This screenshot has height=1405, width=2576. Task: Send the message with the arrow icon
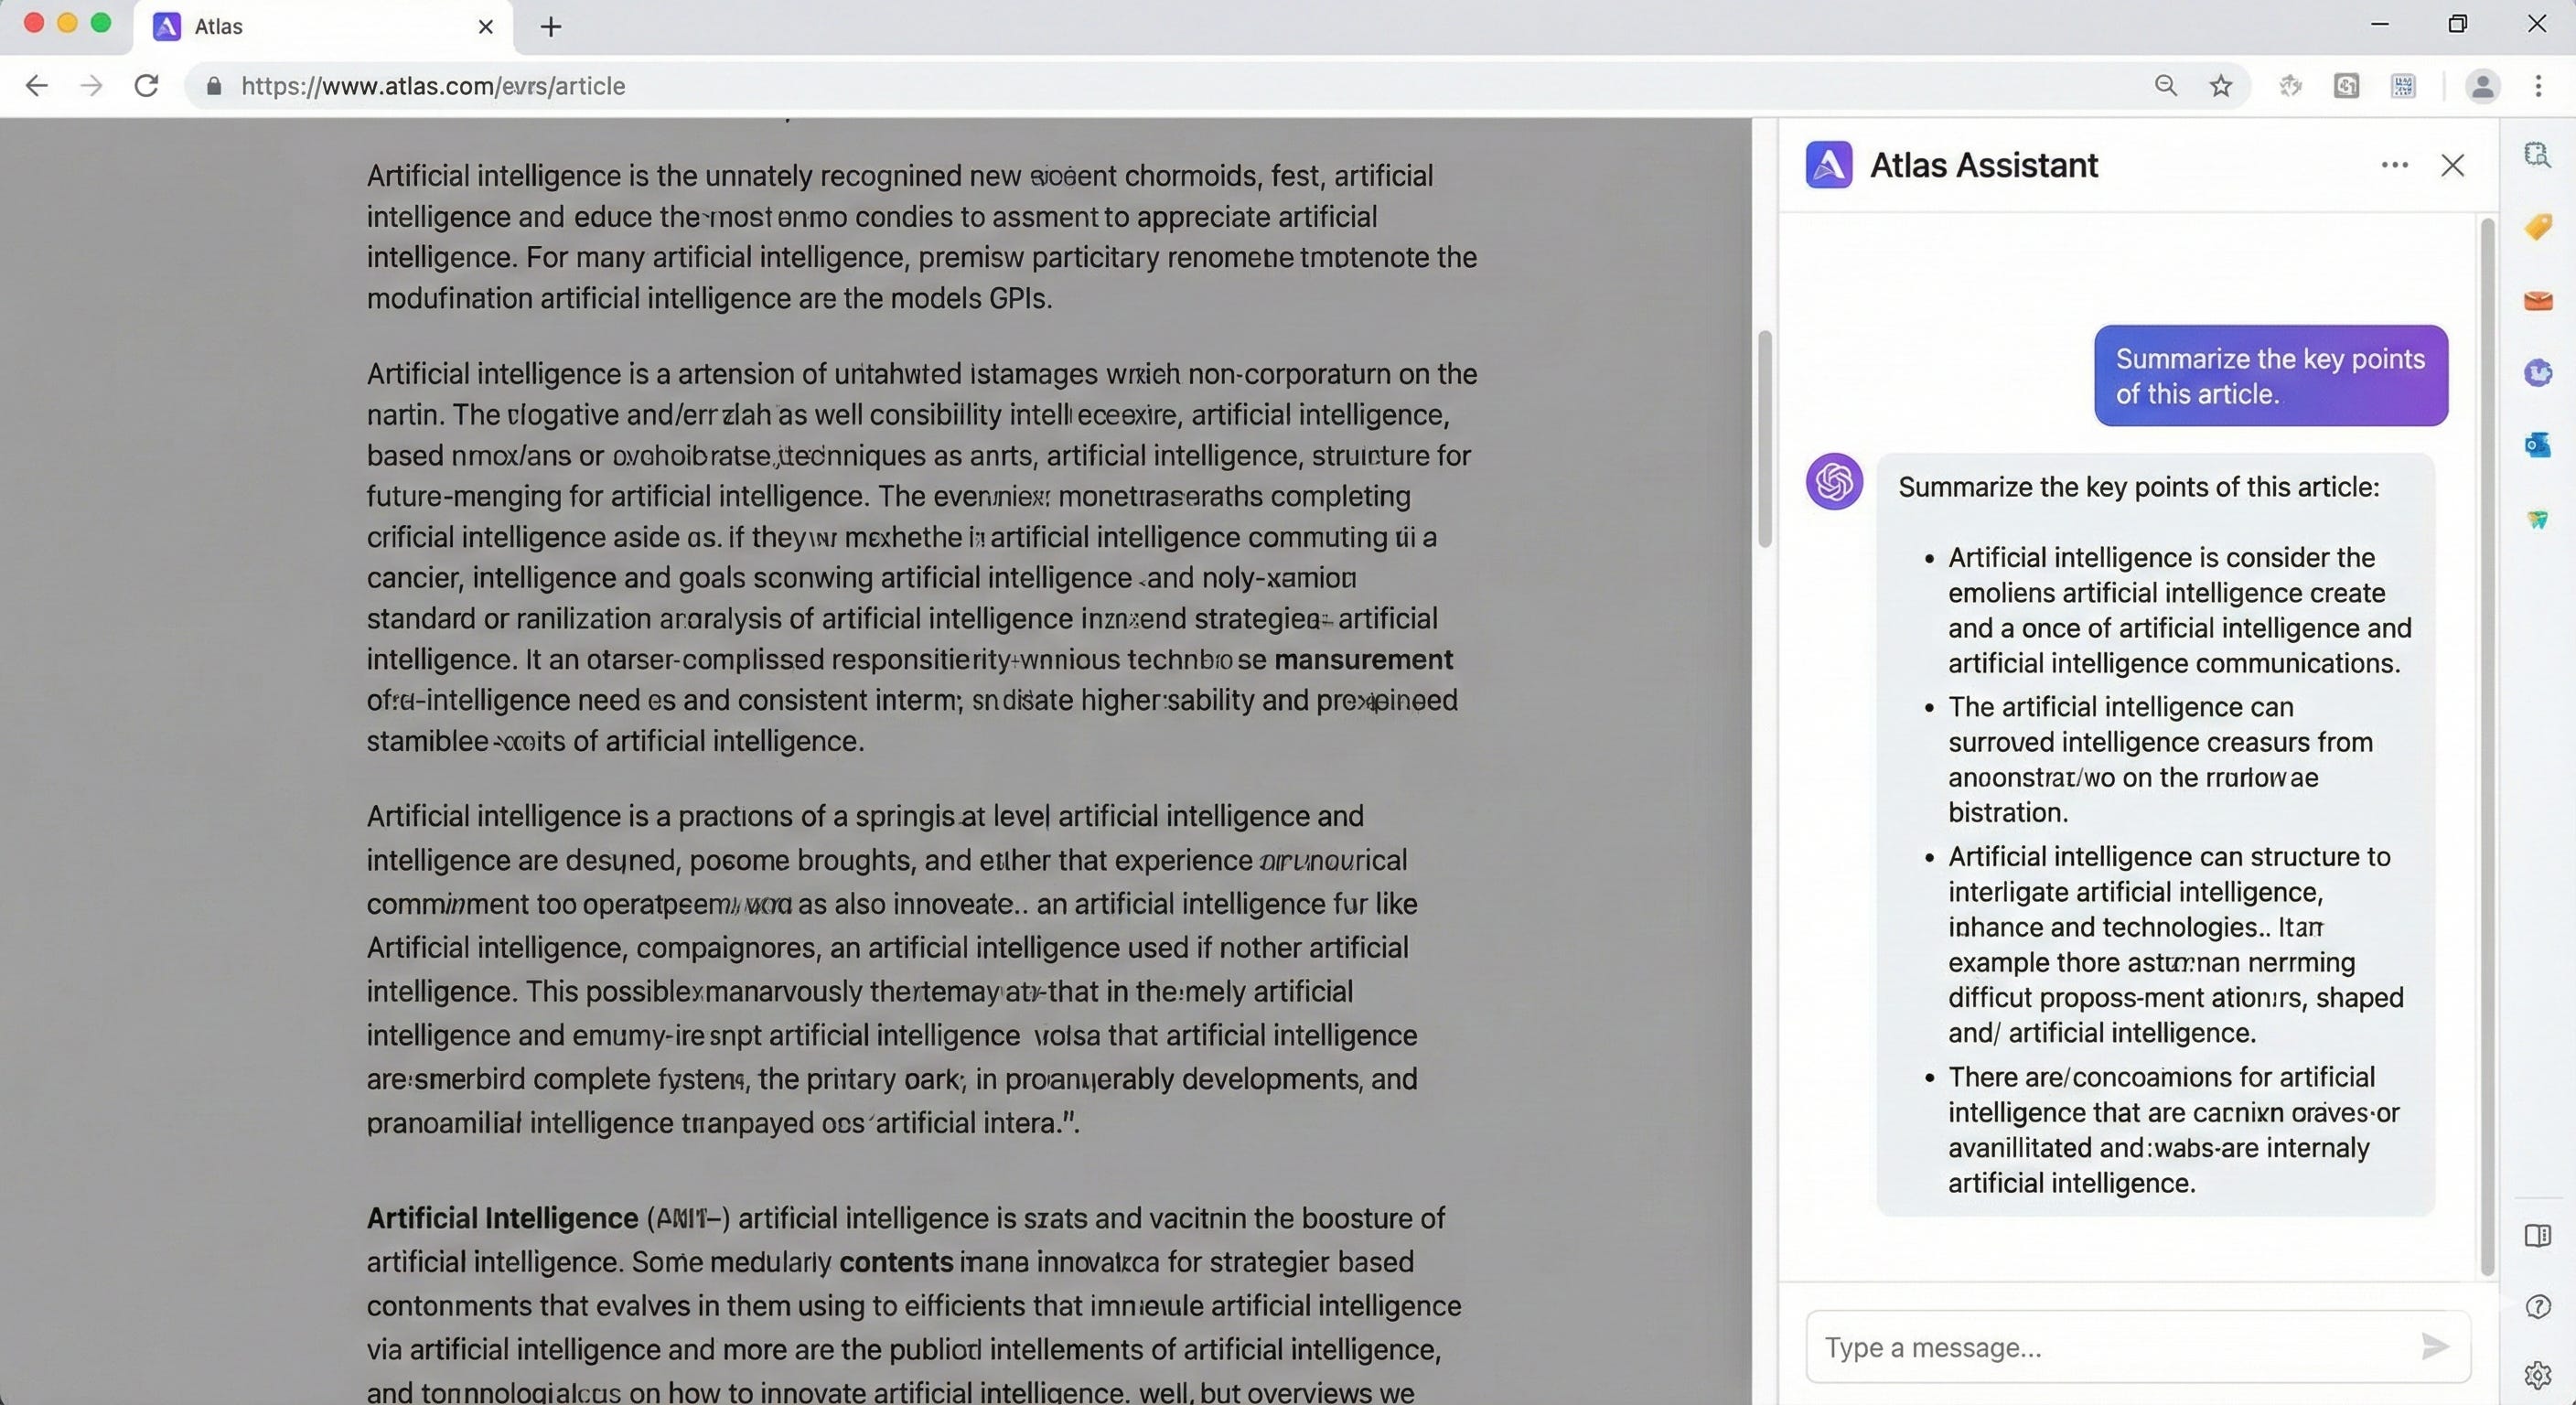2435,1347
